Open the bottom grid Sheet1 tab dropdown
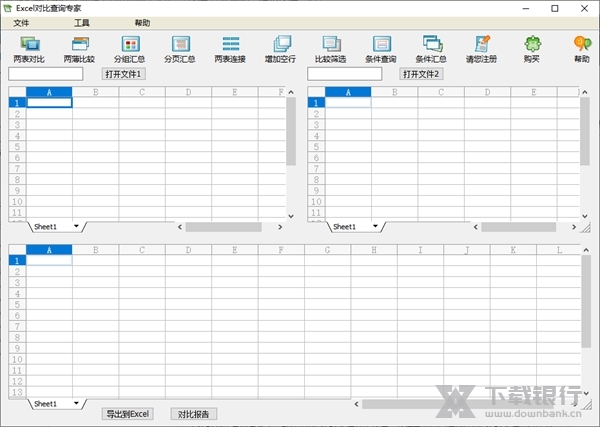Image resolution: width=600 pixels, height=427 pixels. pos(76,404)
